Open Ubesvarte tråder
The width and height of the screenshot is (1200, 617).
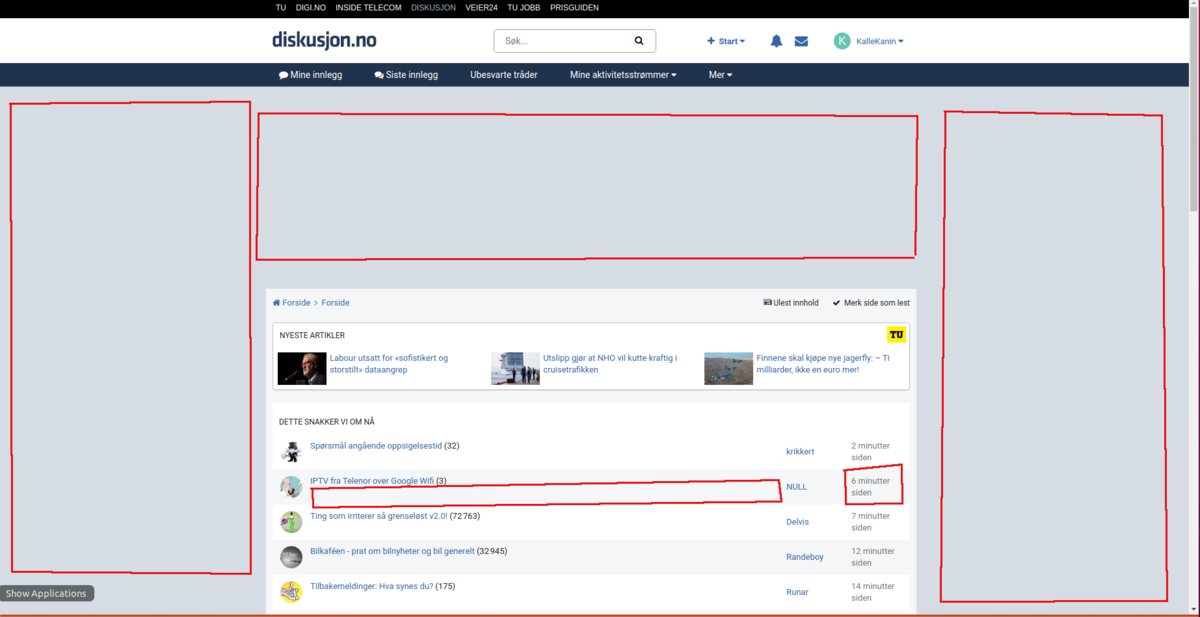[504, 75]
